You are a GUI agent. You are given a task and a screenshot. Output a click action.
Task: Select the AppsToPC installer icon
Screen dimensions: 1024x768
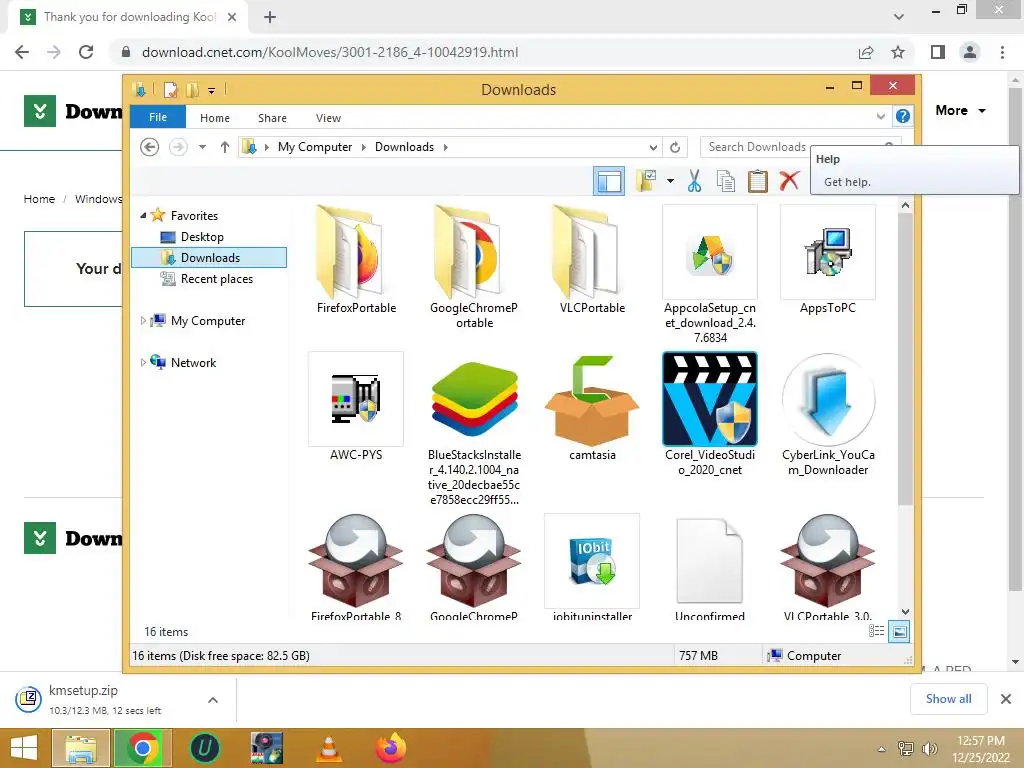tap(827, 253)
